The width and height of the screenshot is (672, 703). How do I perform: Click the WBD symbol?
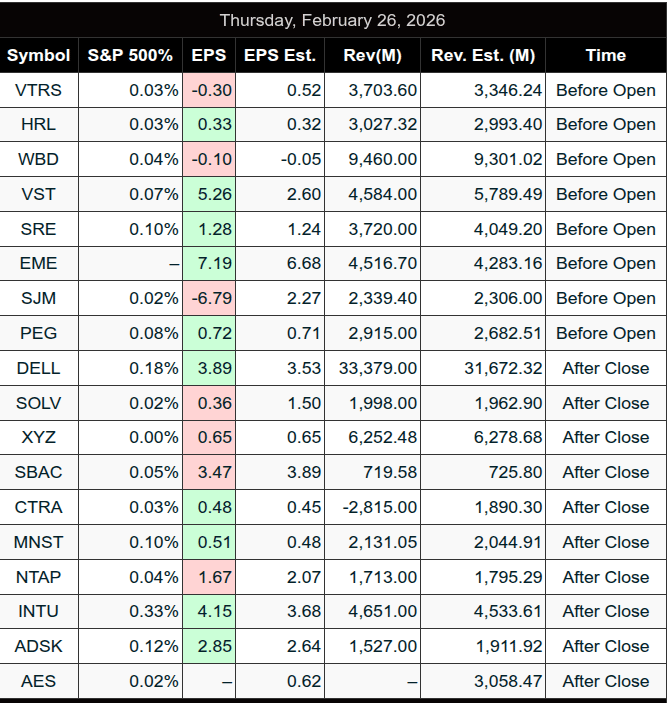point(39,159)
